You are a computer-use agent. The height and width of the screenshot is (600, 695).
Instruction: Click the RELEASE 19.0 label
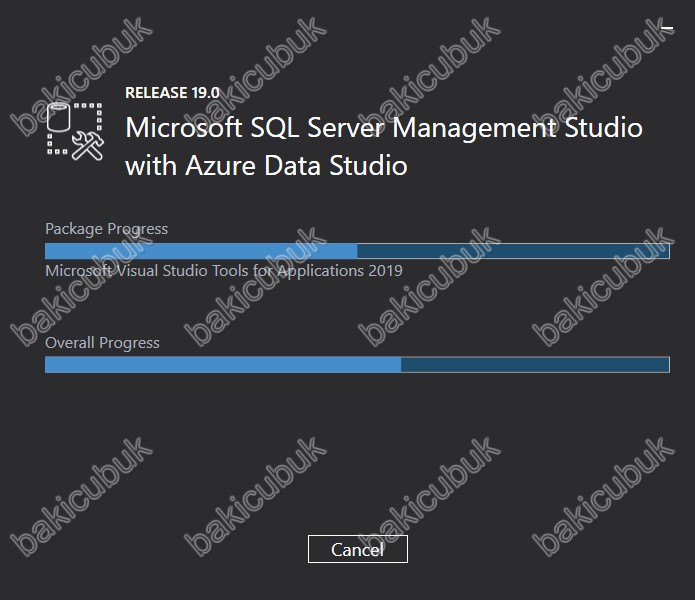click(x=172, y=93)
